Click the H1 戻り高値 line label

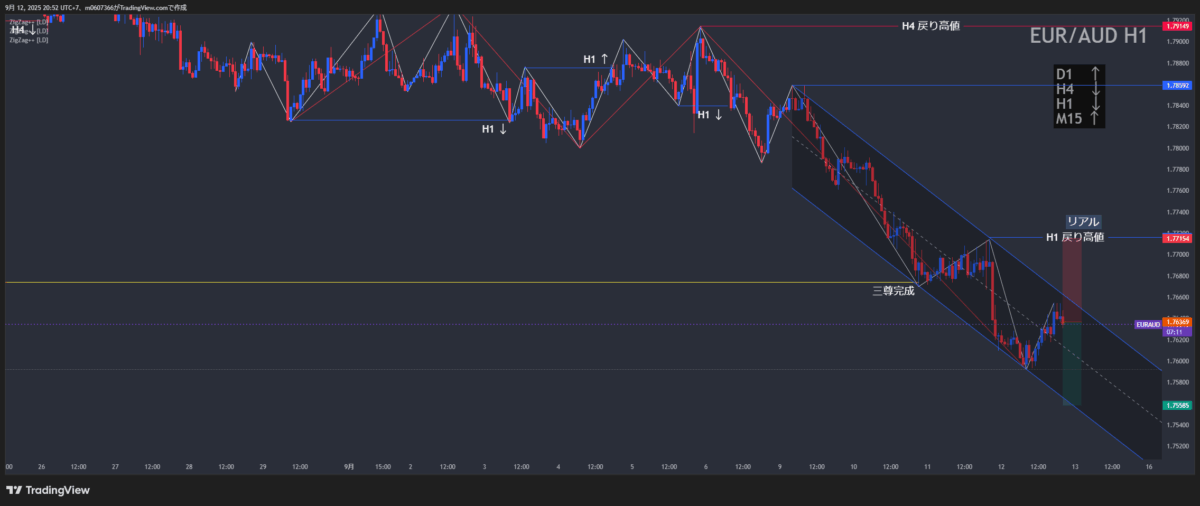point(1074,237)
